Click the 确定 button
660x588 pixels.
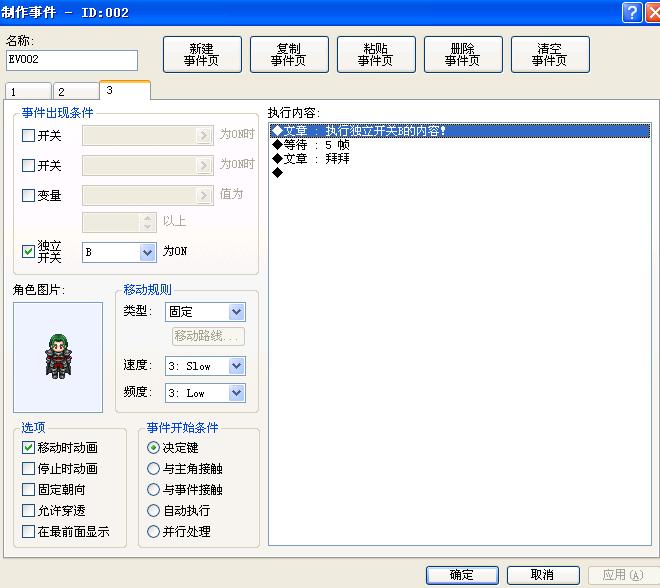pyautogui.click(x=462, y=575)
